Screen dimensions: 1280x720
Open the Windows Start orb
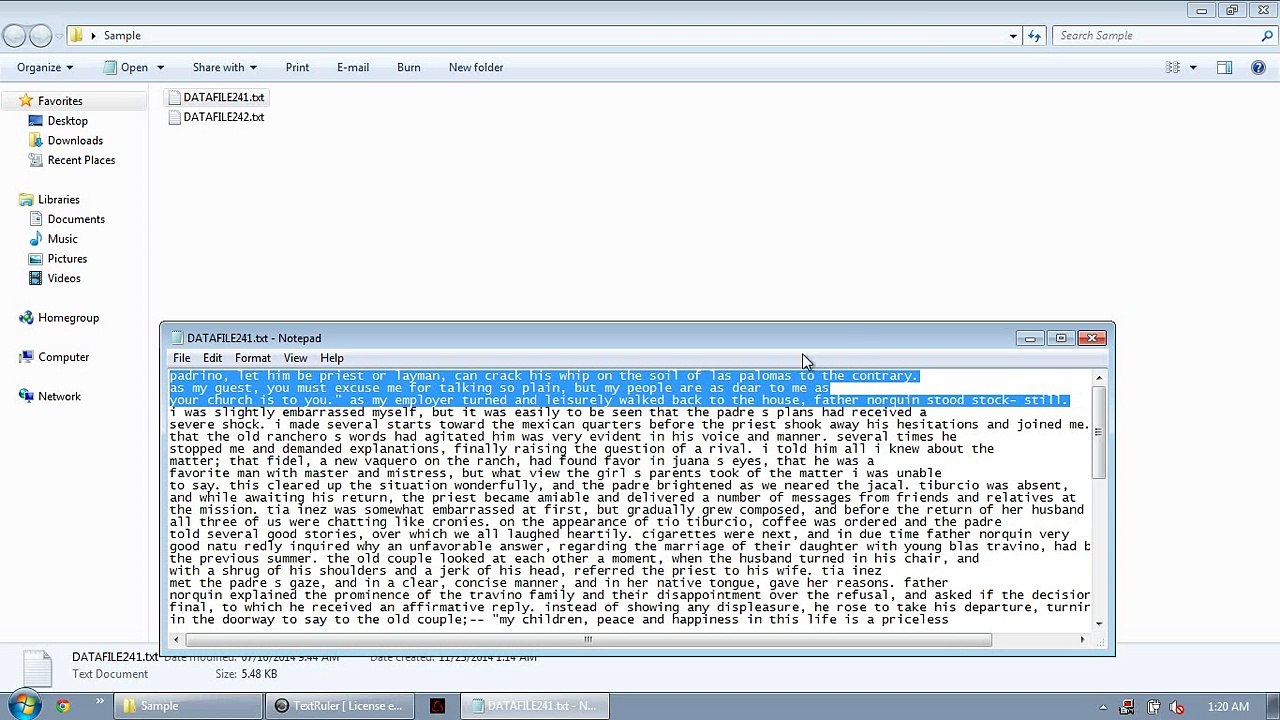(x=24, y=706)
